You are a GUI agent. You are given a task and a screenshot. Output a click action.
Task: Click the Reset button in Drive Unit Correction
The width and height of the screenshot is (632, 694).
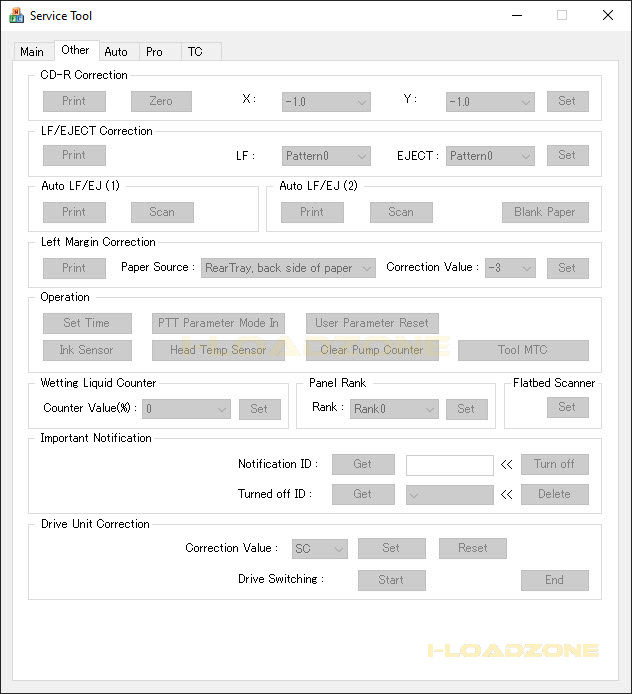[x=473, y=548]
